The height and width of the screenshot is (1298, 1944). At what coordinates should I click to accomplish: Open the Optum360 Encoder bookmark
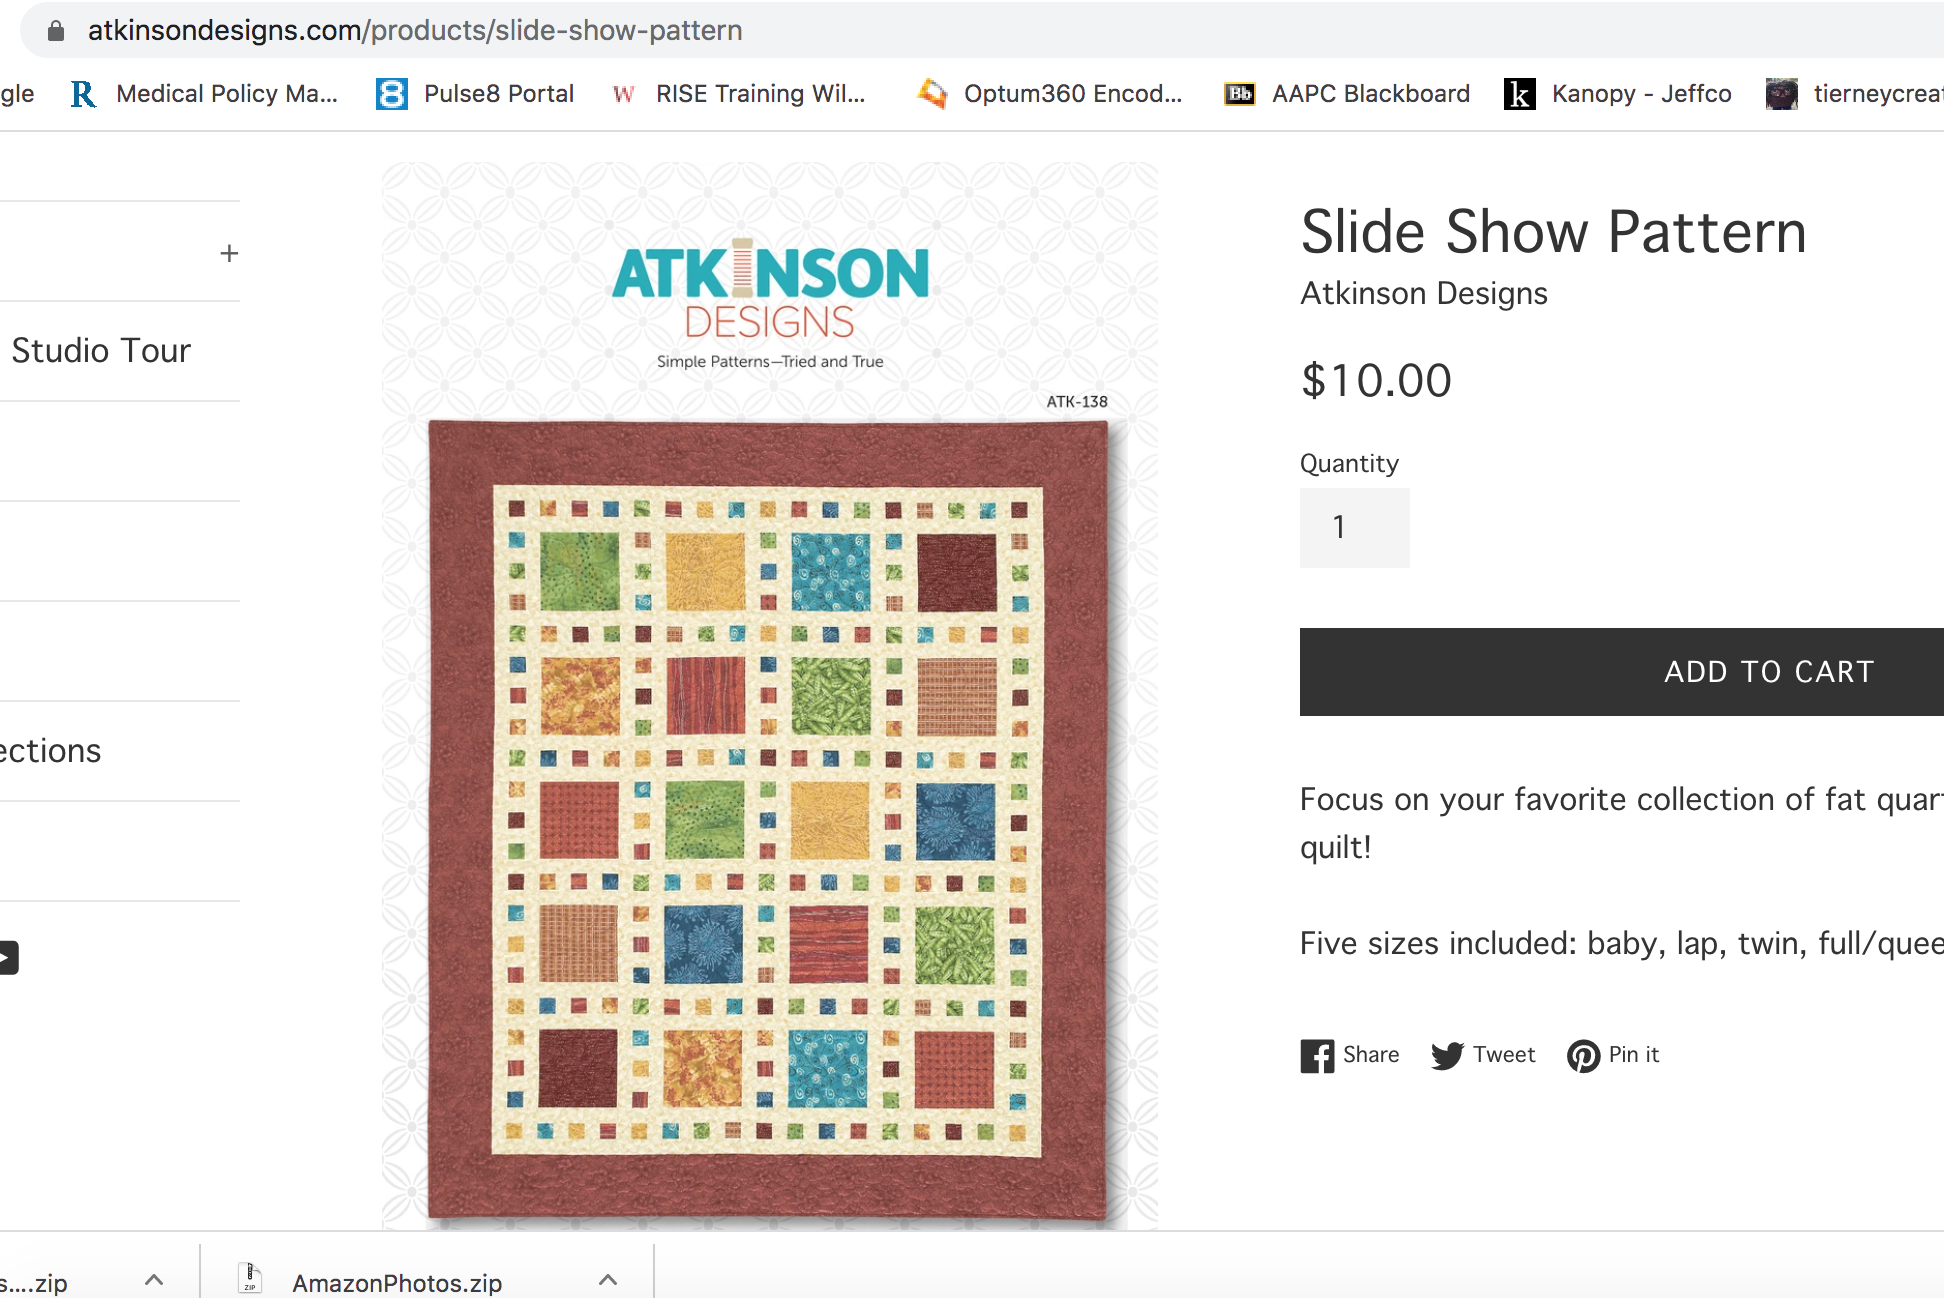tap(1050, 94)
